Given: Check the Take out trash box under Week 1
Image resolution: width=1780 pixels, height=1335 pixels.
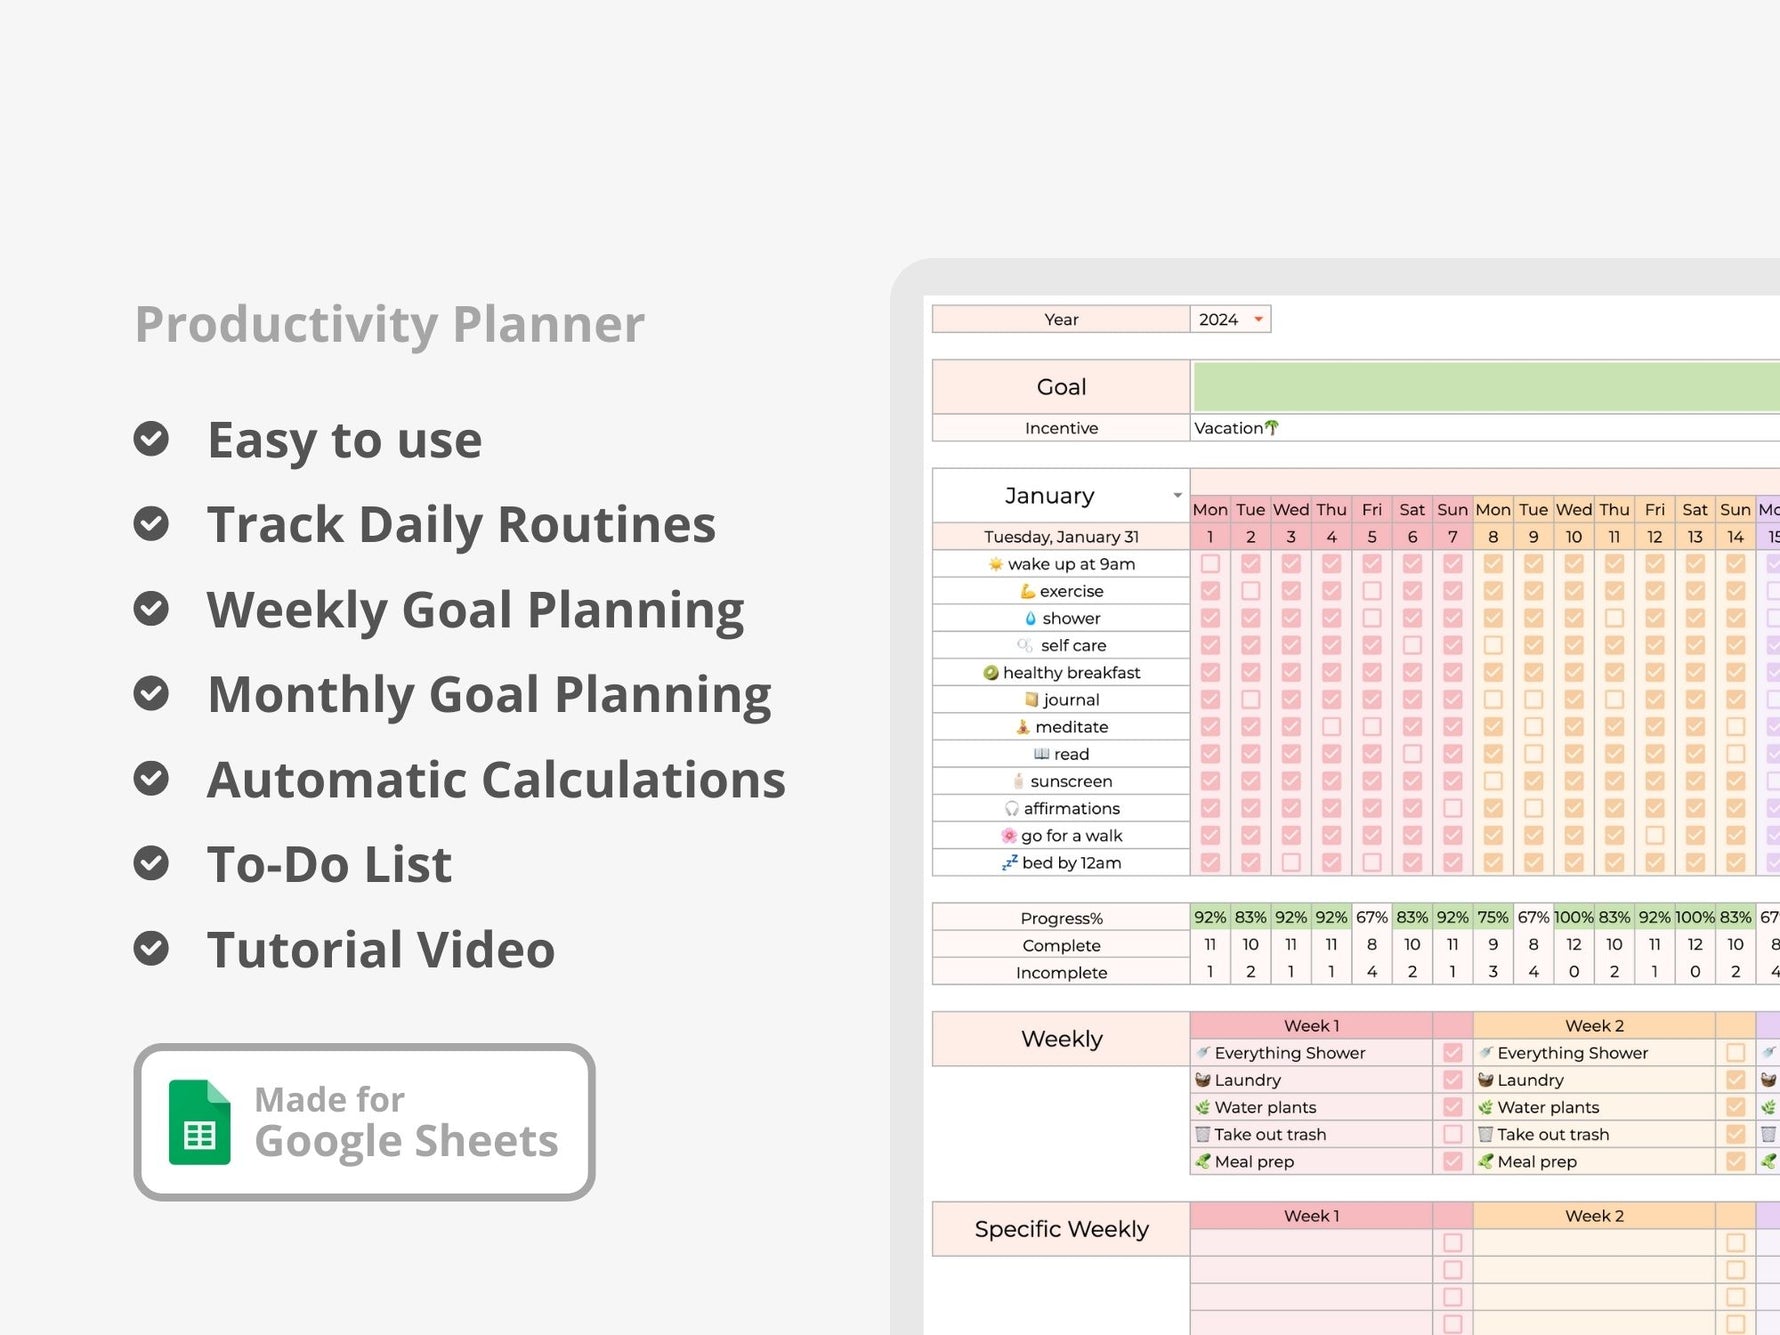Looking at the screenshot, I should [1452, 1134].
